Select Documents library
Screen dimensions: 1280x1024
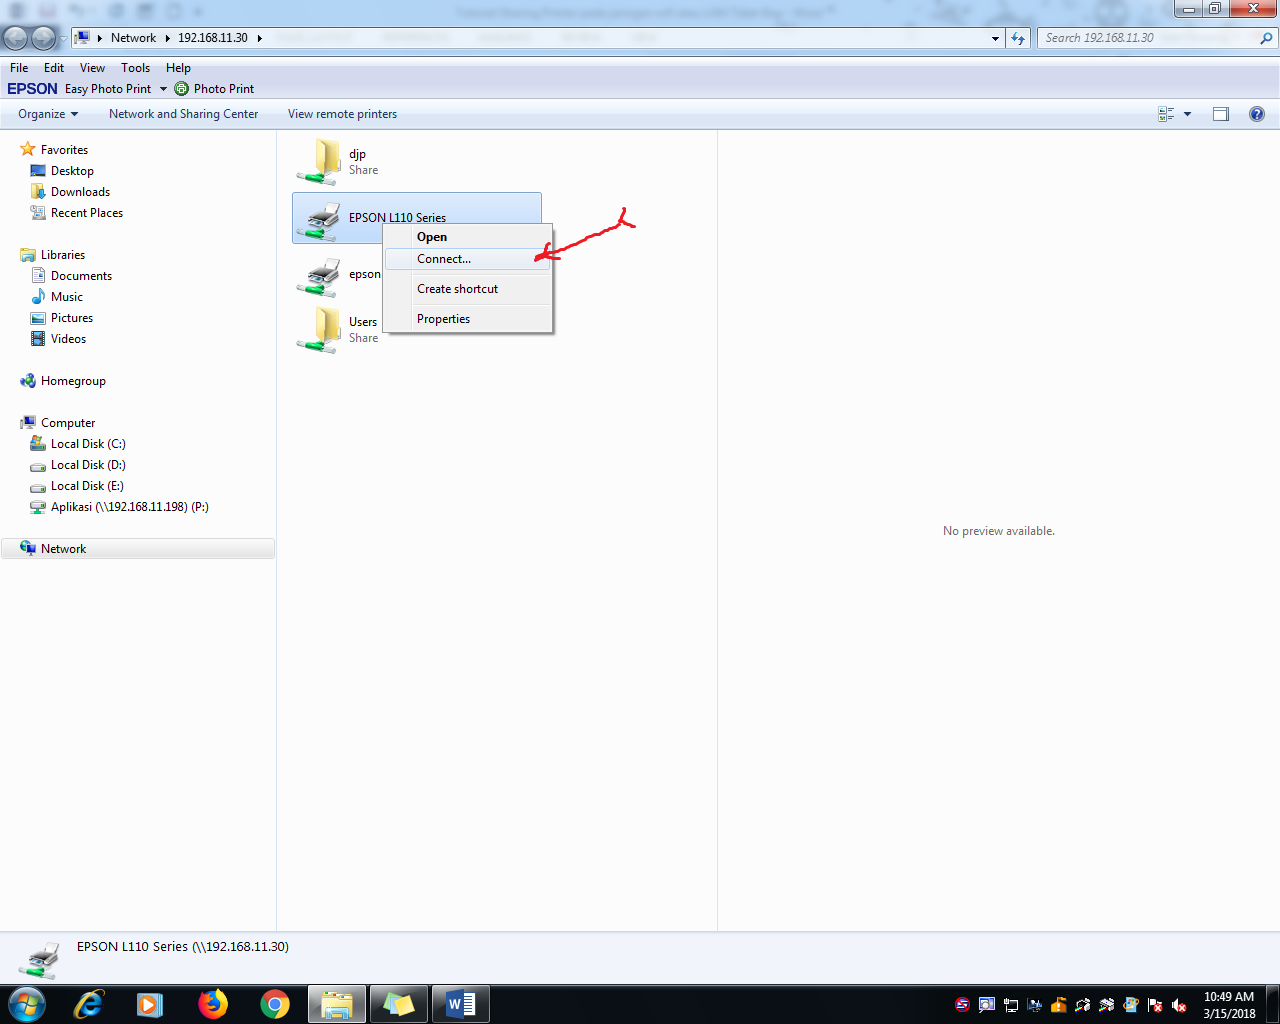coord(81,276)
